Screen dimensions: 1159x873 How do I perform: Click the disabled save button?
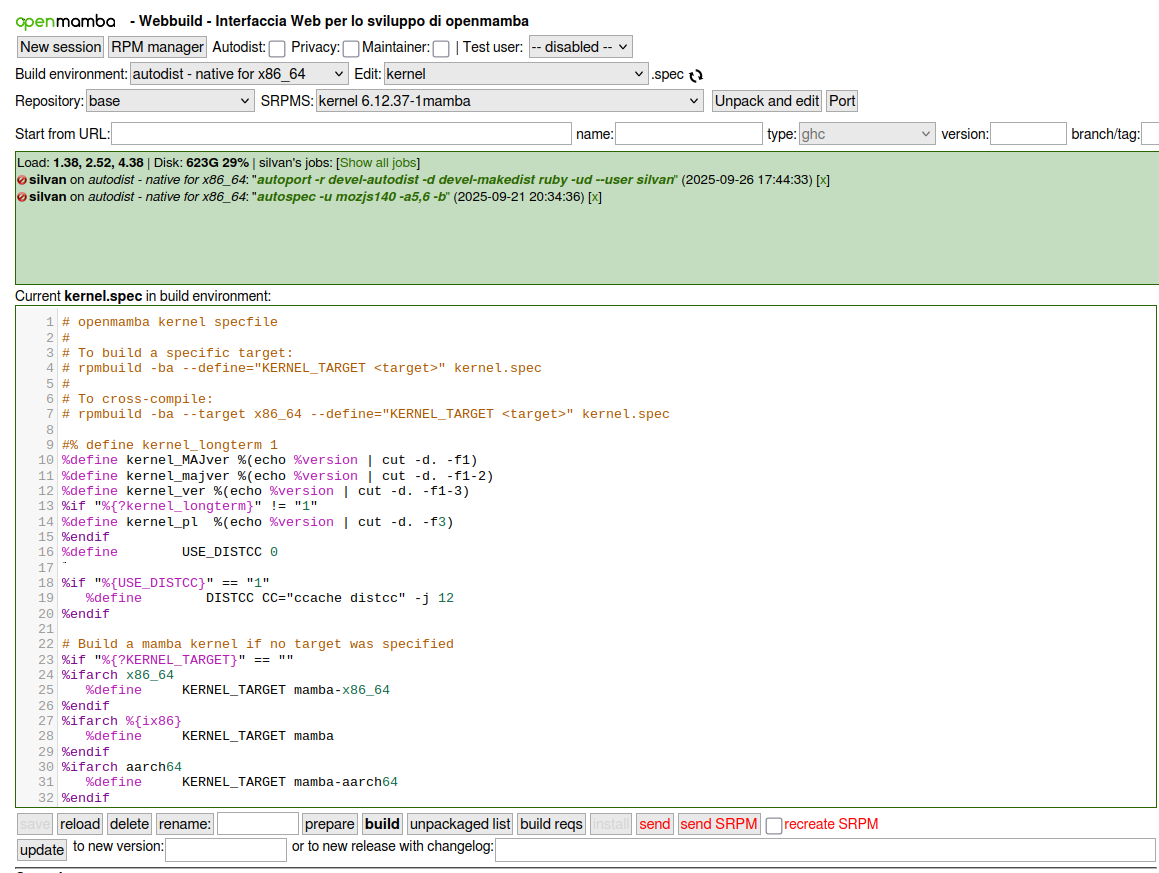point(35,824)
